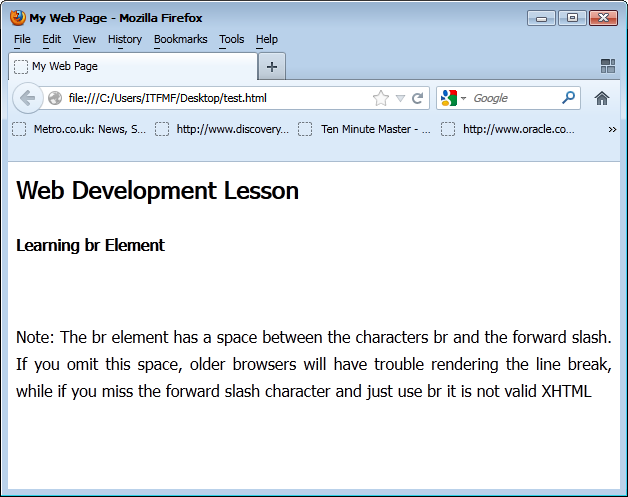628x497 pixels.
Task: Go to the Home page icon
Action: [x=602, y=98]
